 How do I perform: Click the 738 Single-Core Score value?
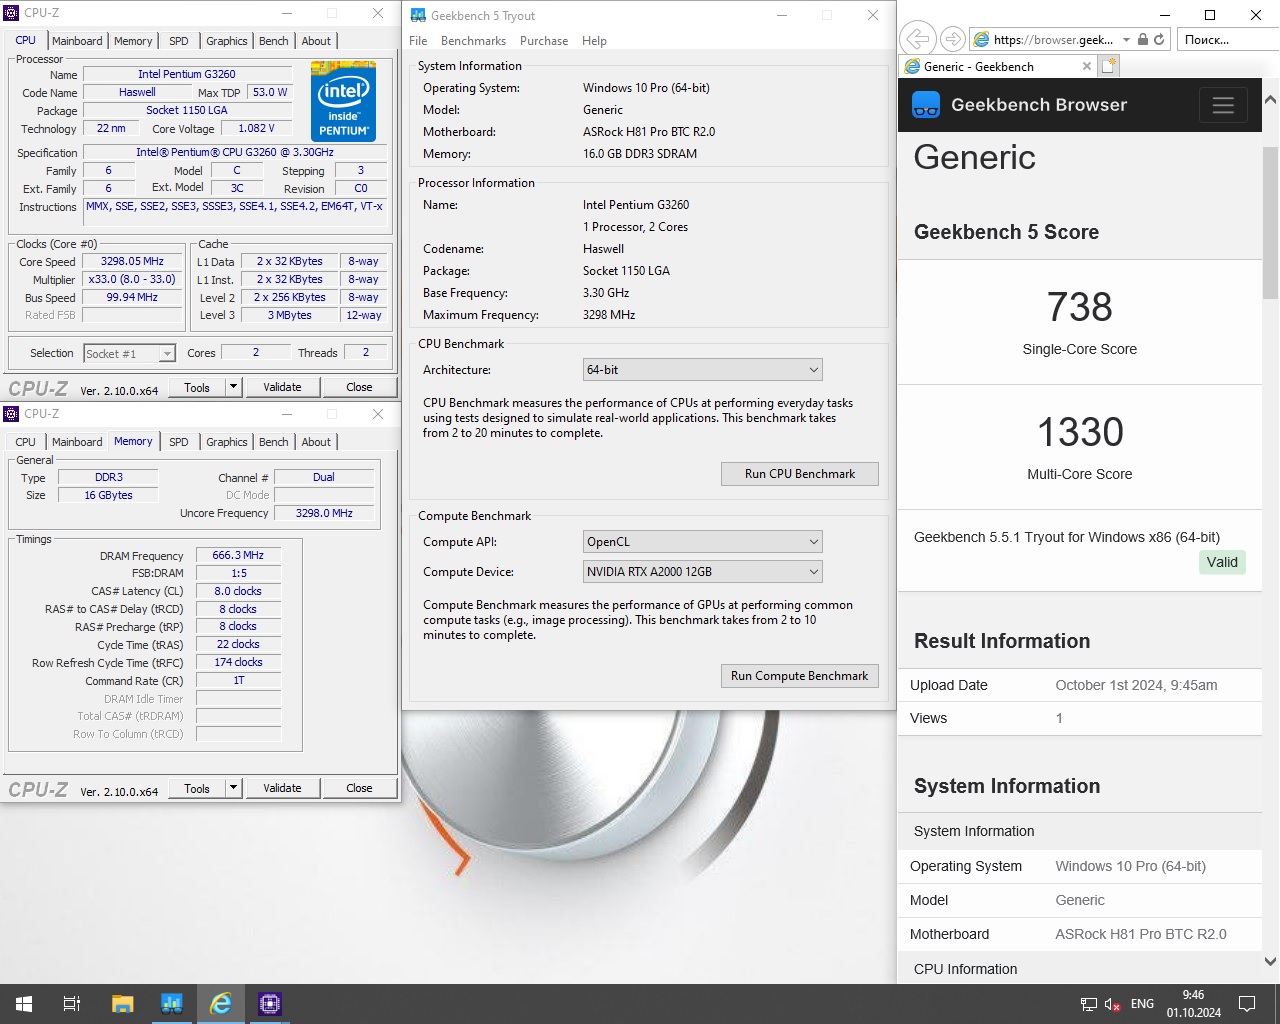click(1080, 307)
